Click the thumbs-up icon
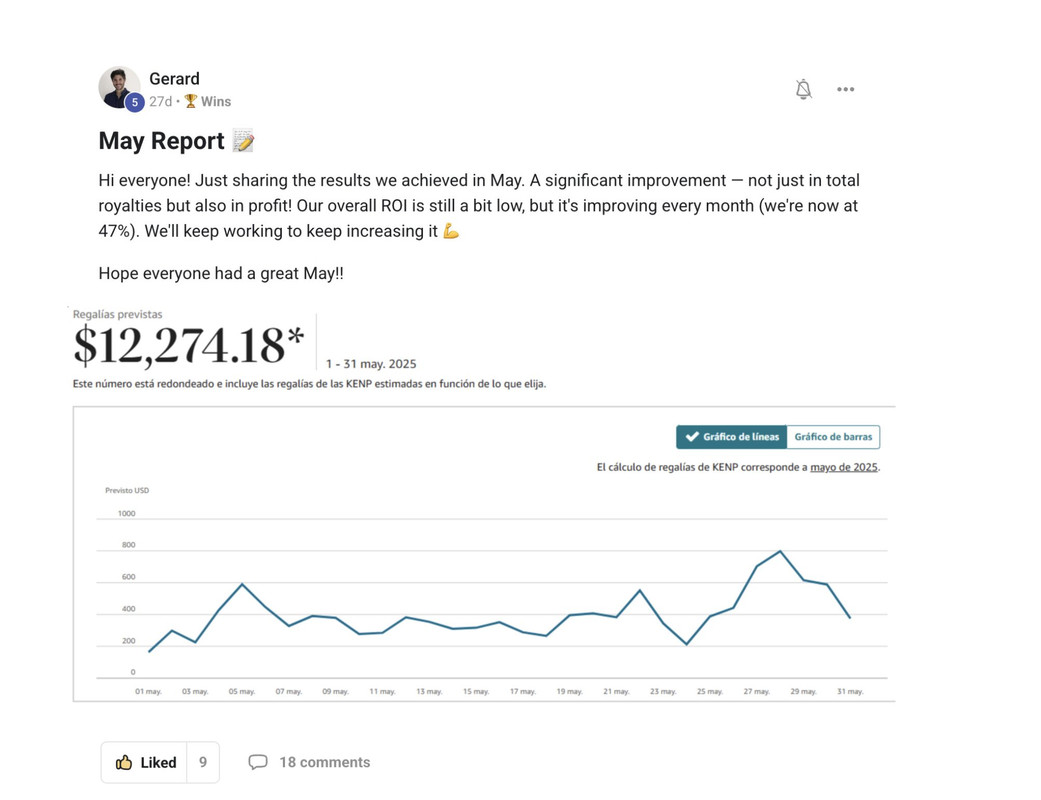1041x800 pixels. pos(123,762)
